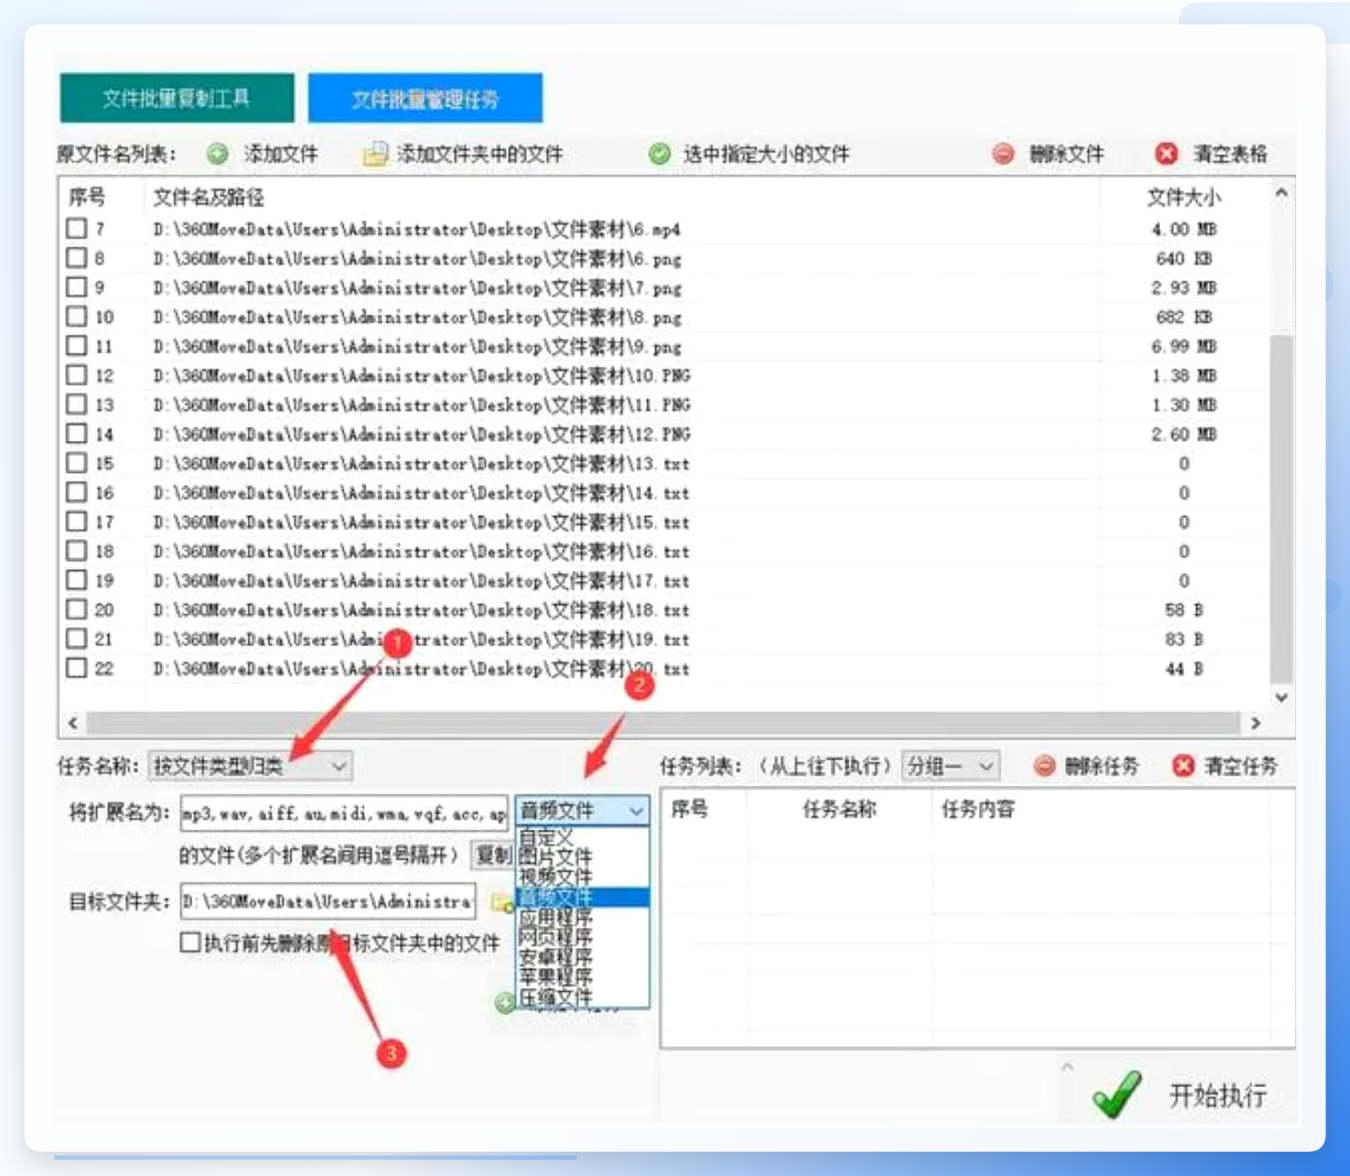1350x1176 pixels.
Task: Click the 序号 column header in file list
Action: pos(87,197)
